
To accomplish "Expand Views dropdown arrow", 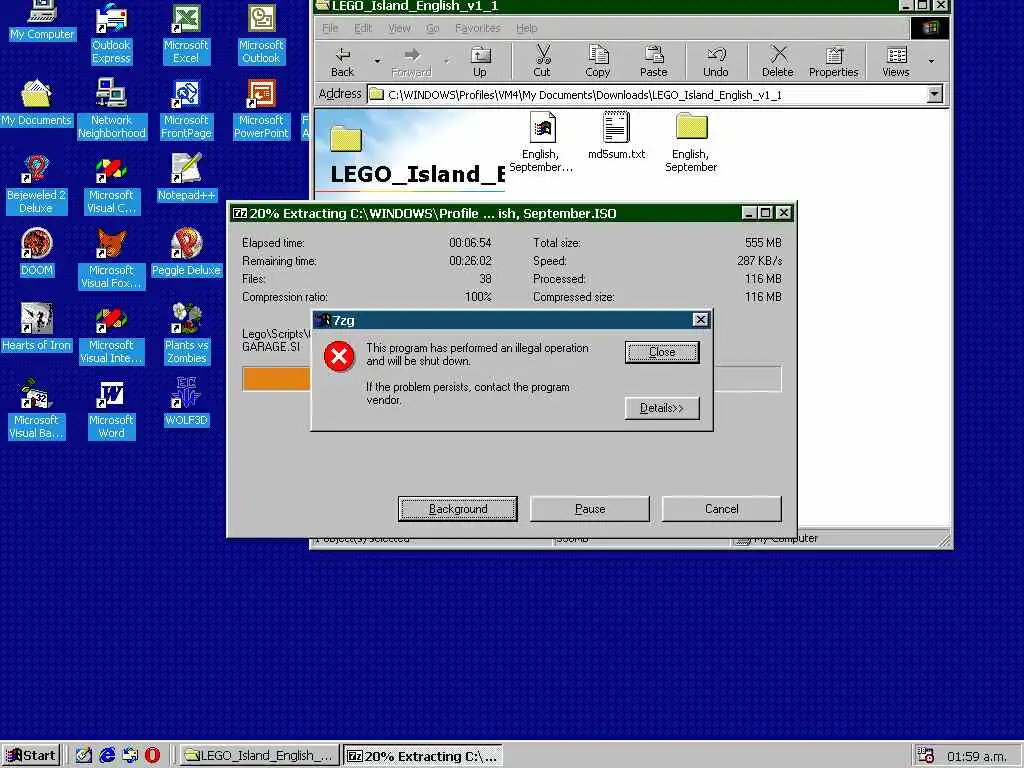I will (x=931, y=61).
